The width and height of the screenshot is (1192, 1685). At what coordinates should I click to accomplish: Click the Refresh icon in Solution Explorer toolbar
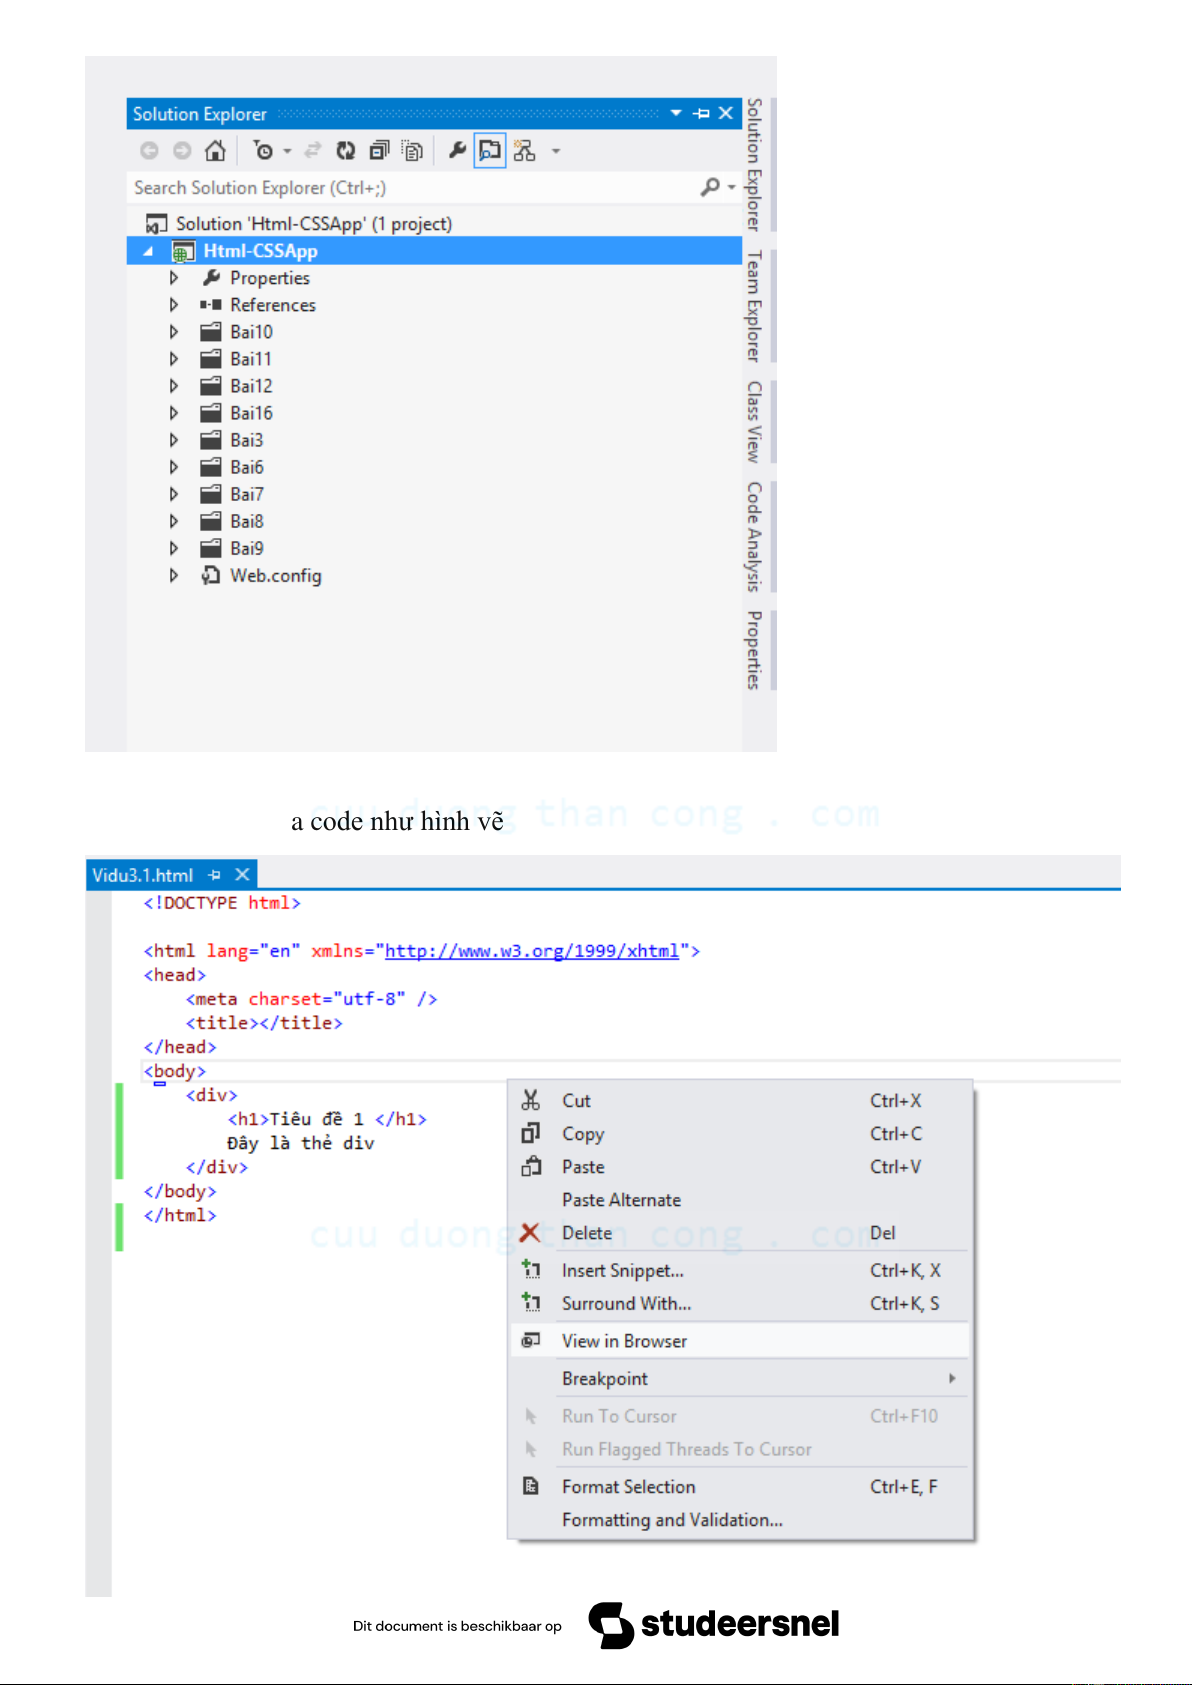point(345,151)
